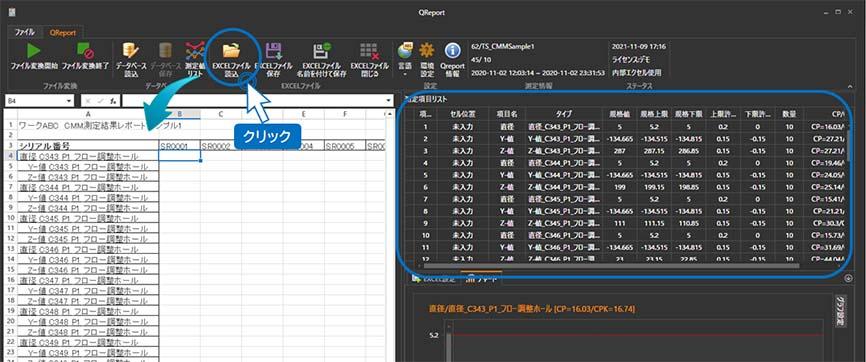Switch to the ファイル ribbon tab
This screenshot has width=866, height=362.
(25, 33)
